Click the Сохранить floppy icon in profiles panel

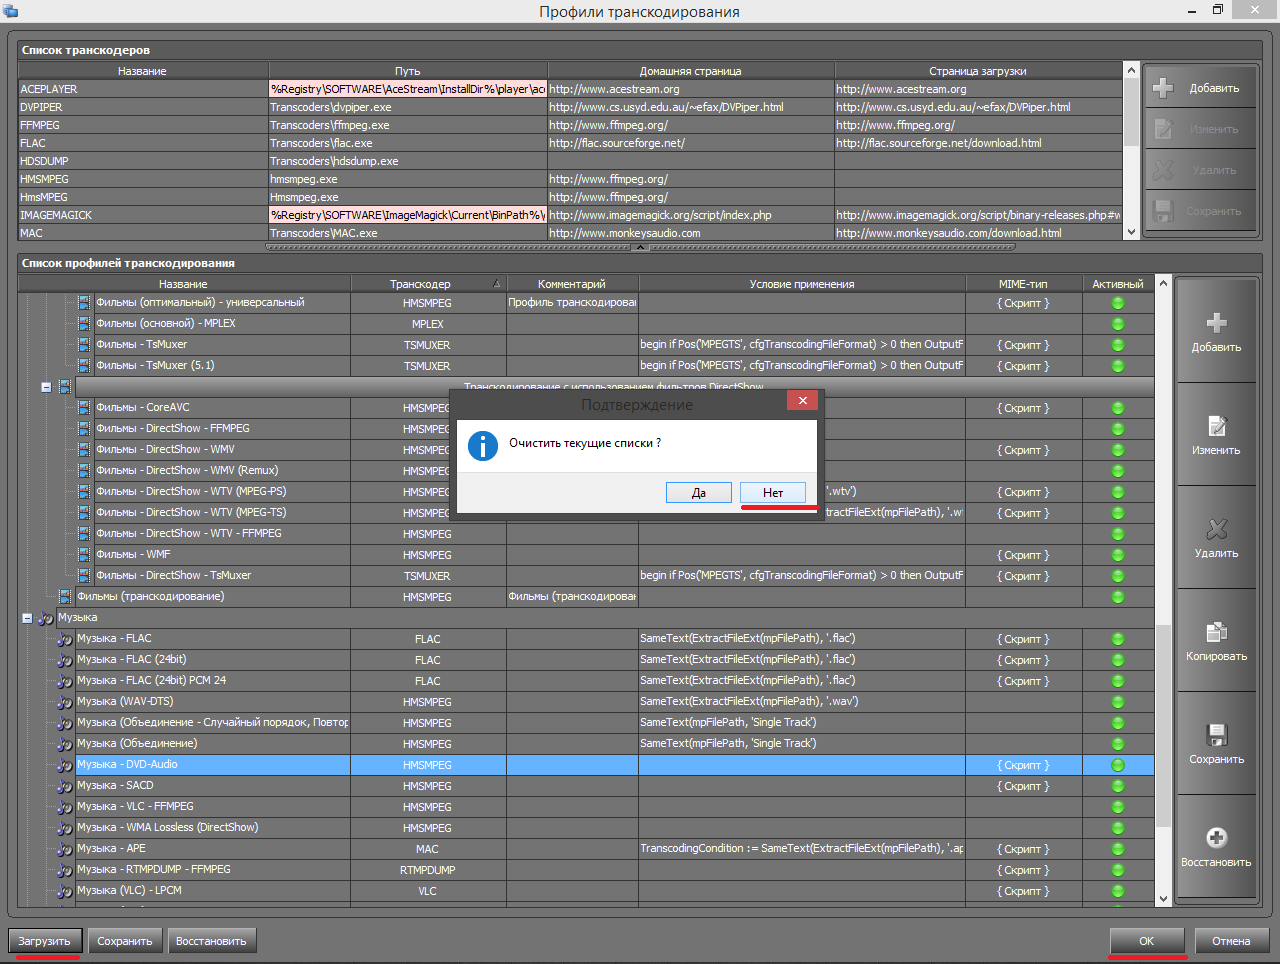(x=1216, y=735)
